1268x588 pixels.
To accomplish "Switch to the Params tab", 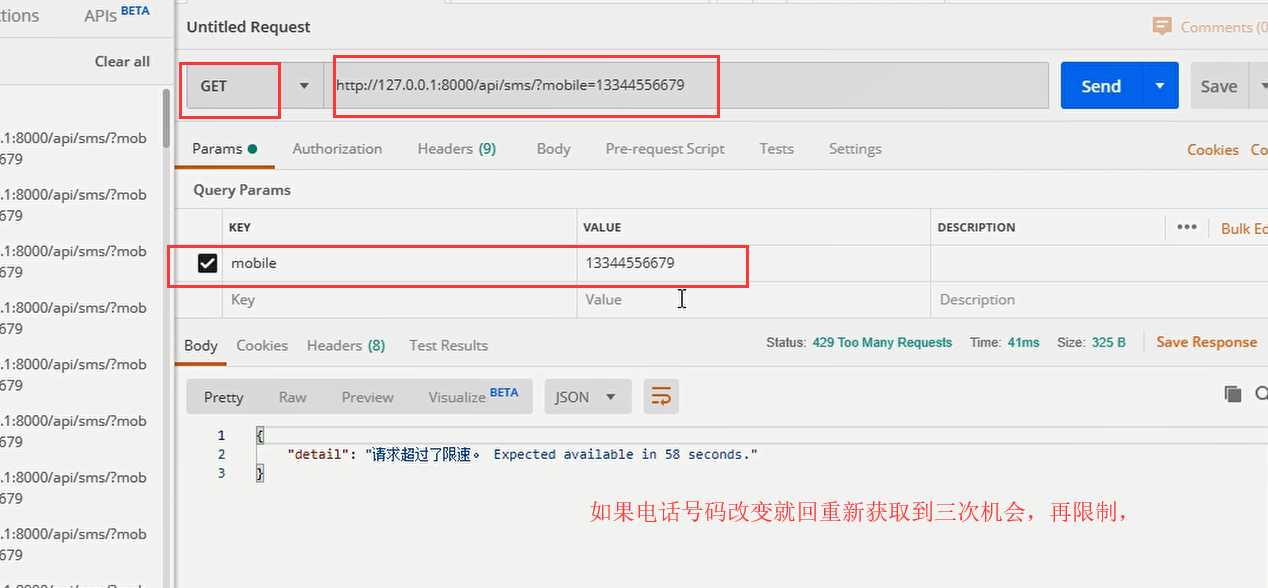I will coord(224,149).
